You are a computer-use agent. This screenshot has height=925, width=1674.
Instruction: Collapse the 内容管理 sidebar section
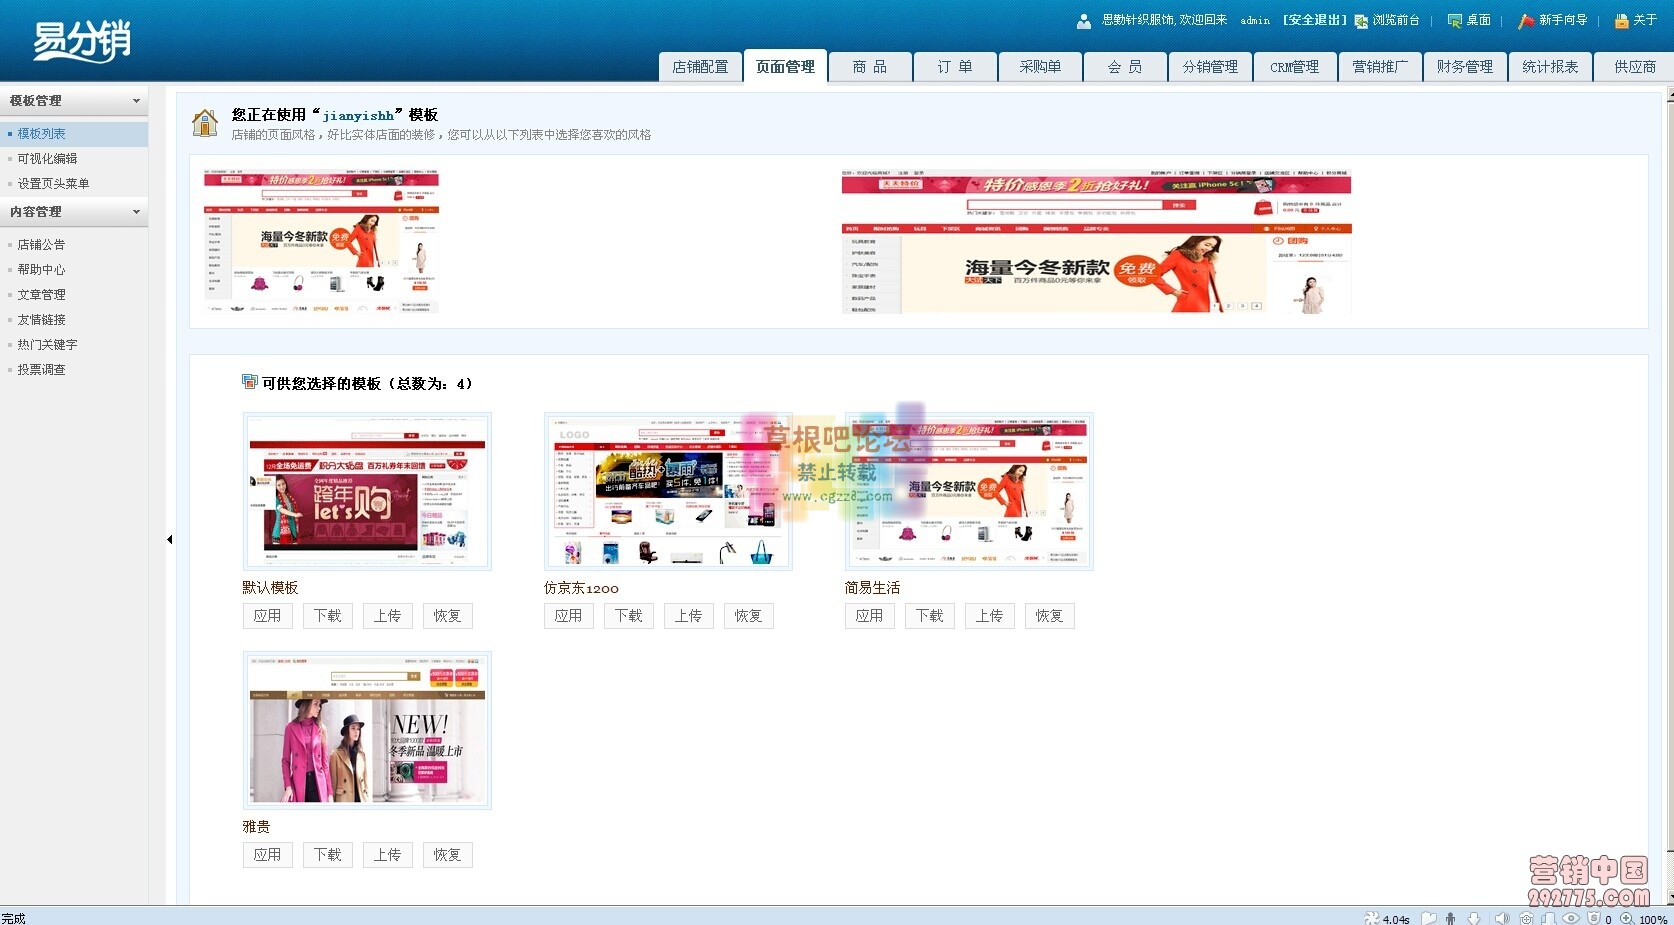137,211
